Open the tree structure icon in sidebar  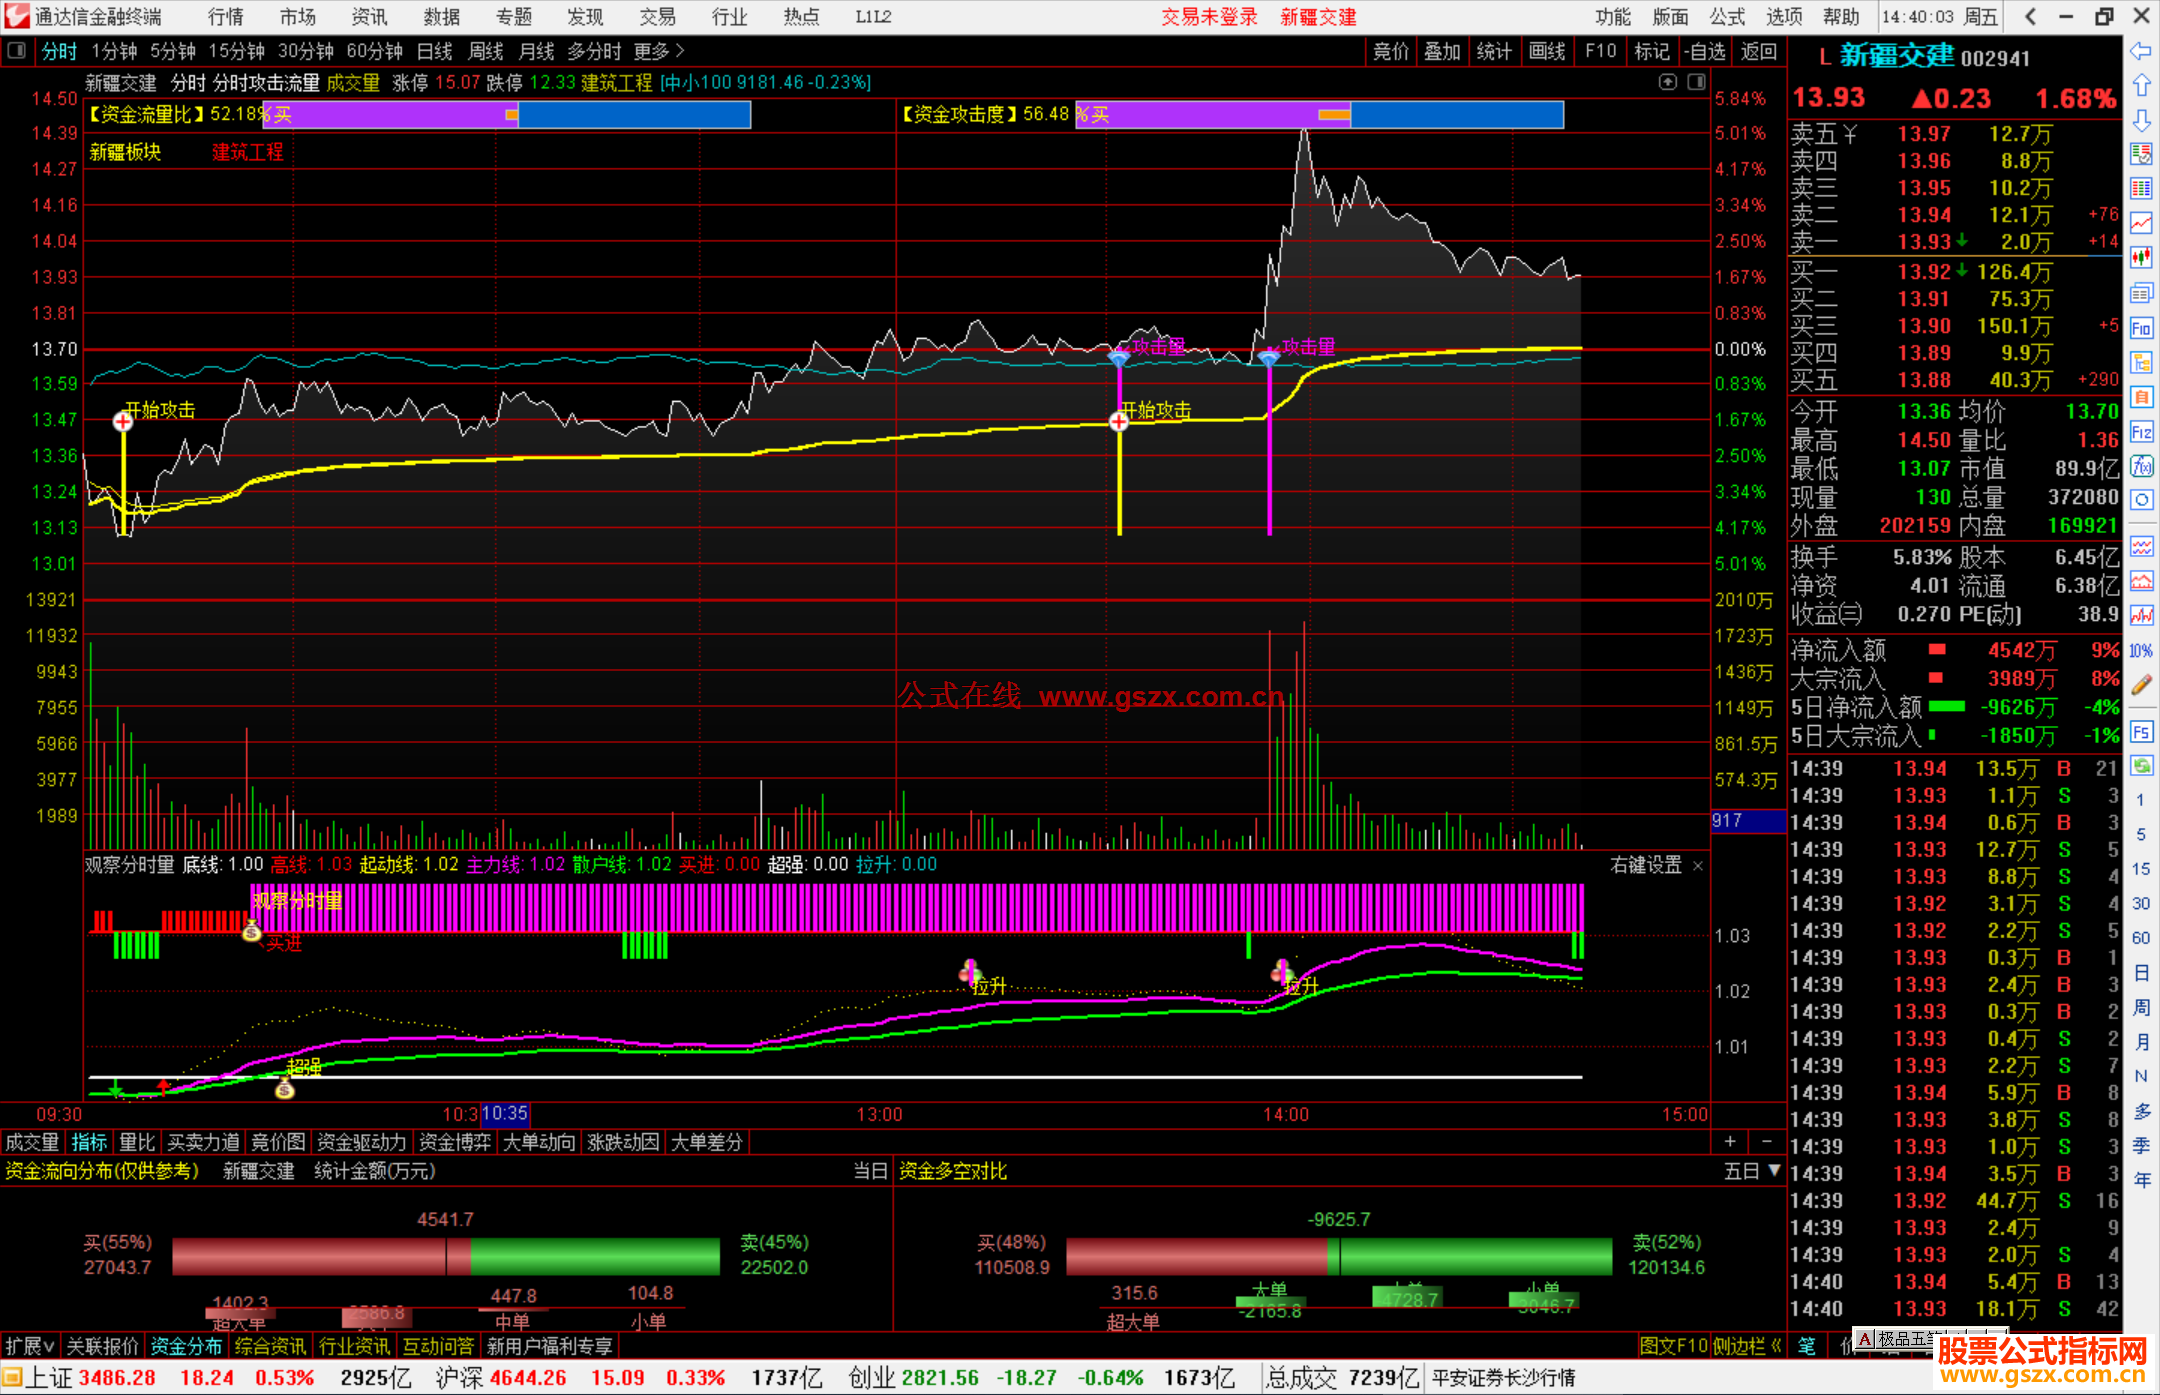tap(2141, 362)
